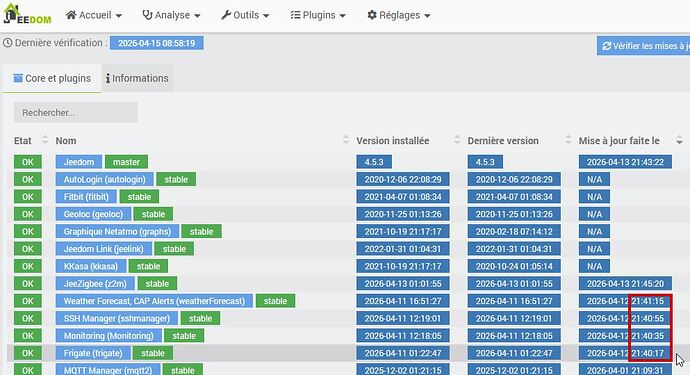Click update date 2026-04-01 21:09:31
The height and width of the screenshot is (375, 690).
point(625,370)
